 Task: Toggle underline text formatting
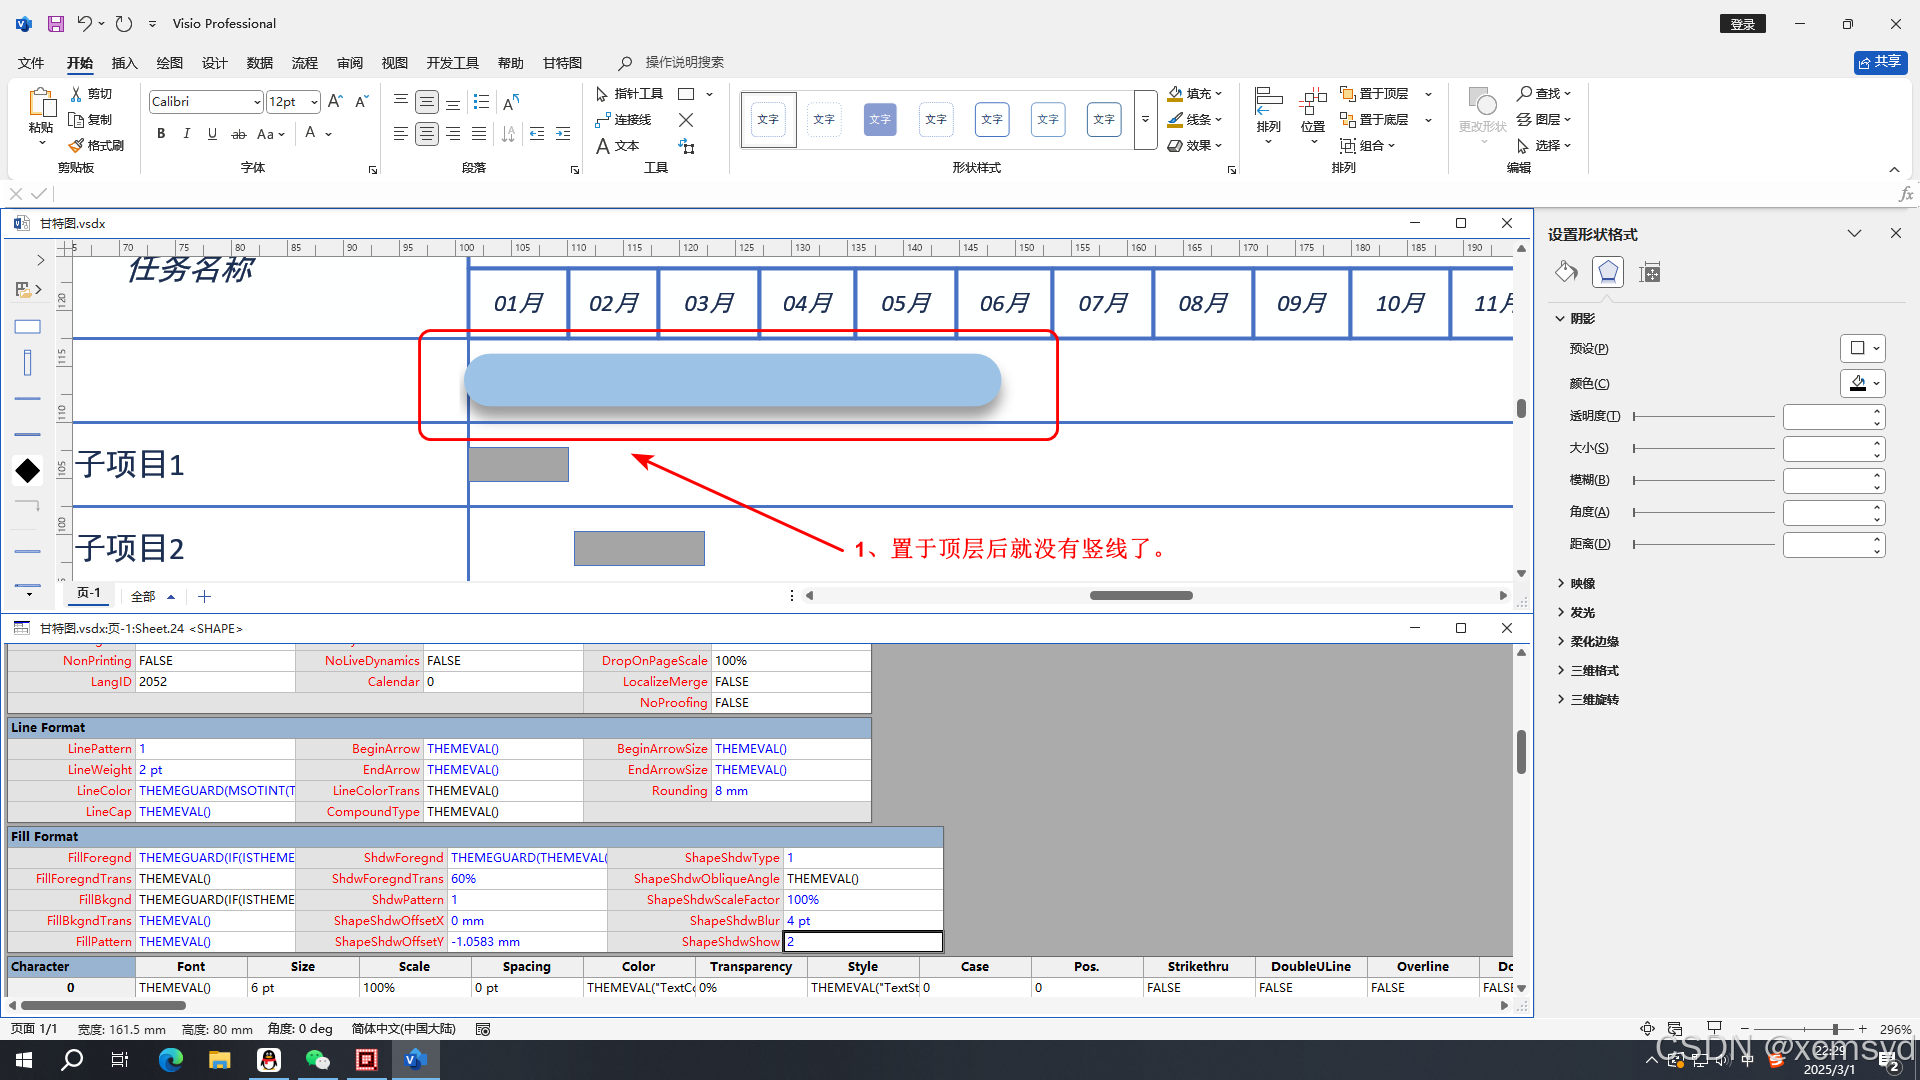tap(212, 134)
